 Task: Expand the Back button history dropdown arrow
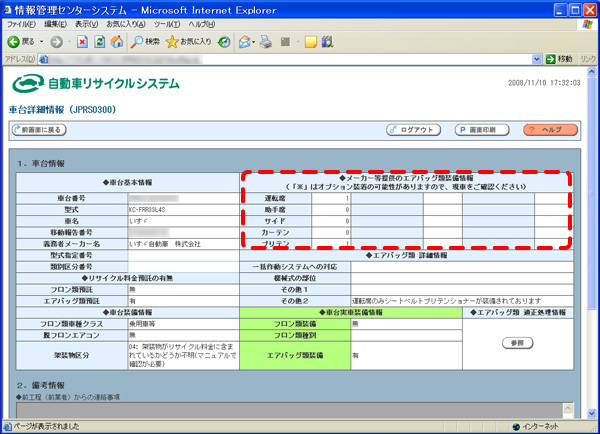(x=42, y=42)
